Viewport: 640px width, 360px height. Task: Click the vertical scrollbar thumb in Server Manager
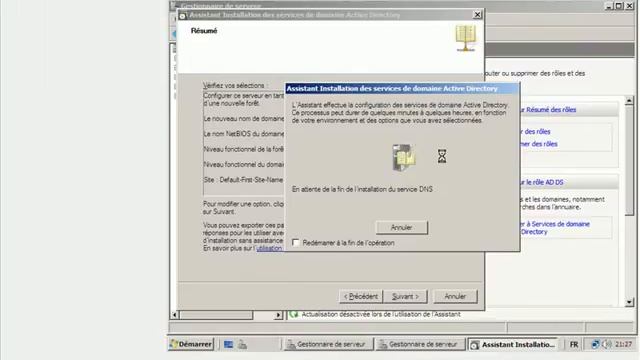[x=629, y=160]
